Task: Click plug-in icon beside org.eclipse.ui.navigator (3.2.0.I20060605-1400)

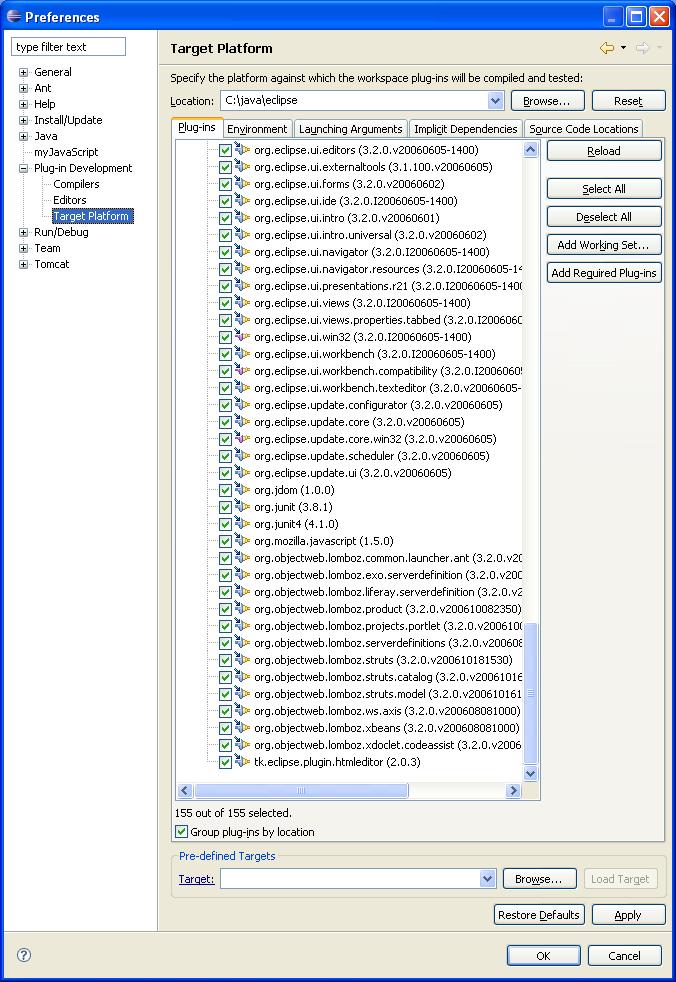Action: [242, 252]
